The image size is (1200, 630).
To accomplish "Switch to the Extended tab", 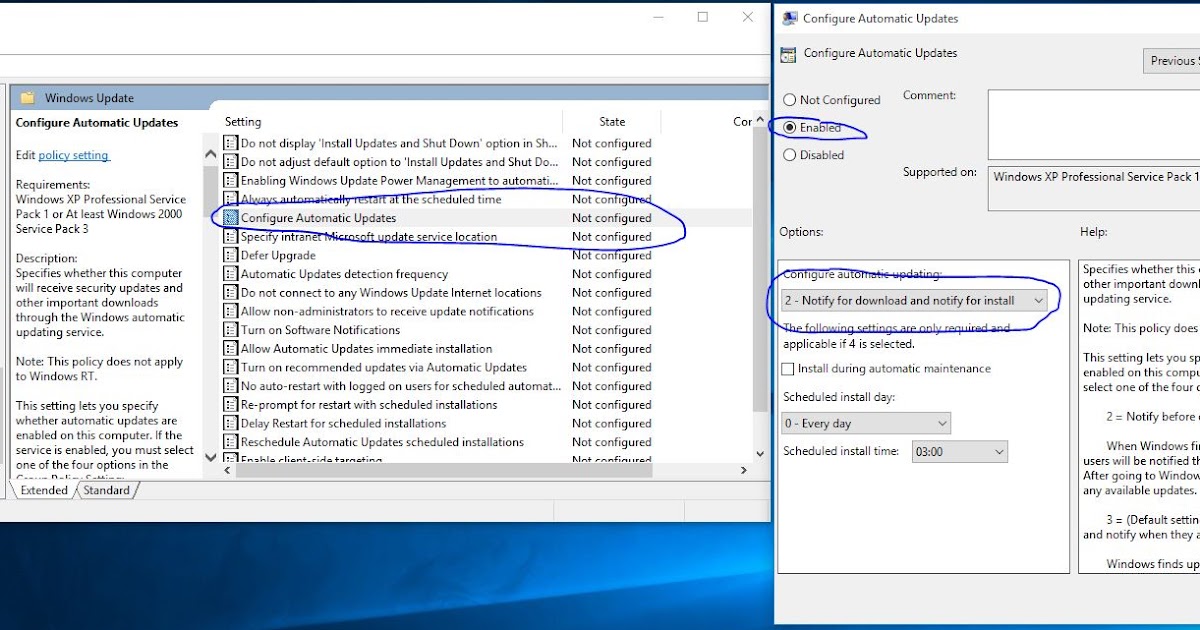I will [43, 490].
